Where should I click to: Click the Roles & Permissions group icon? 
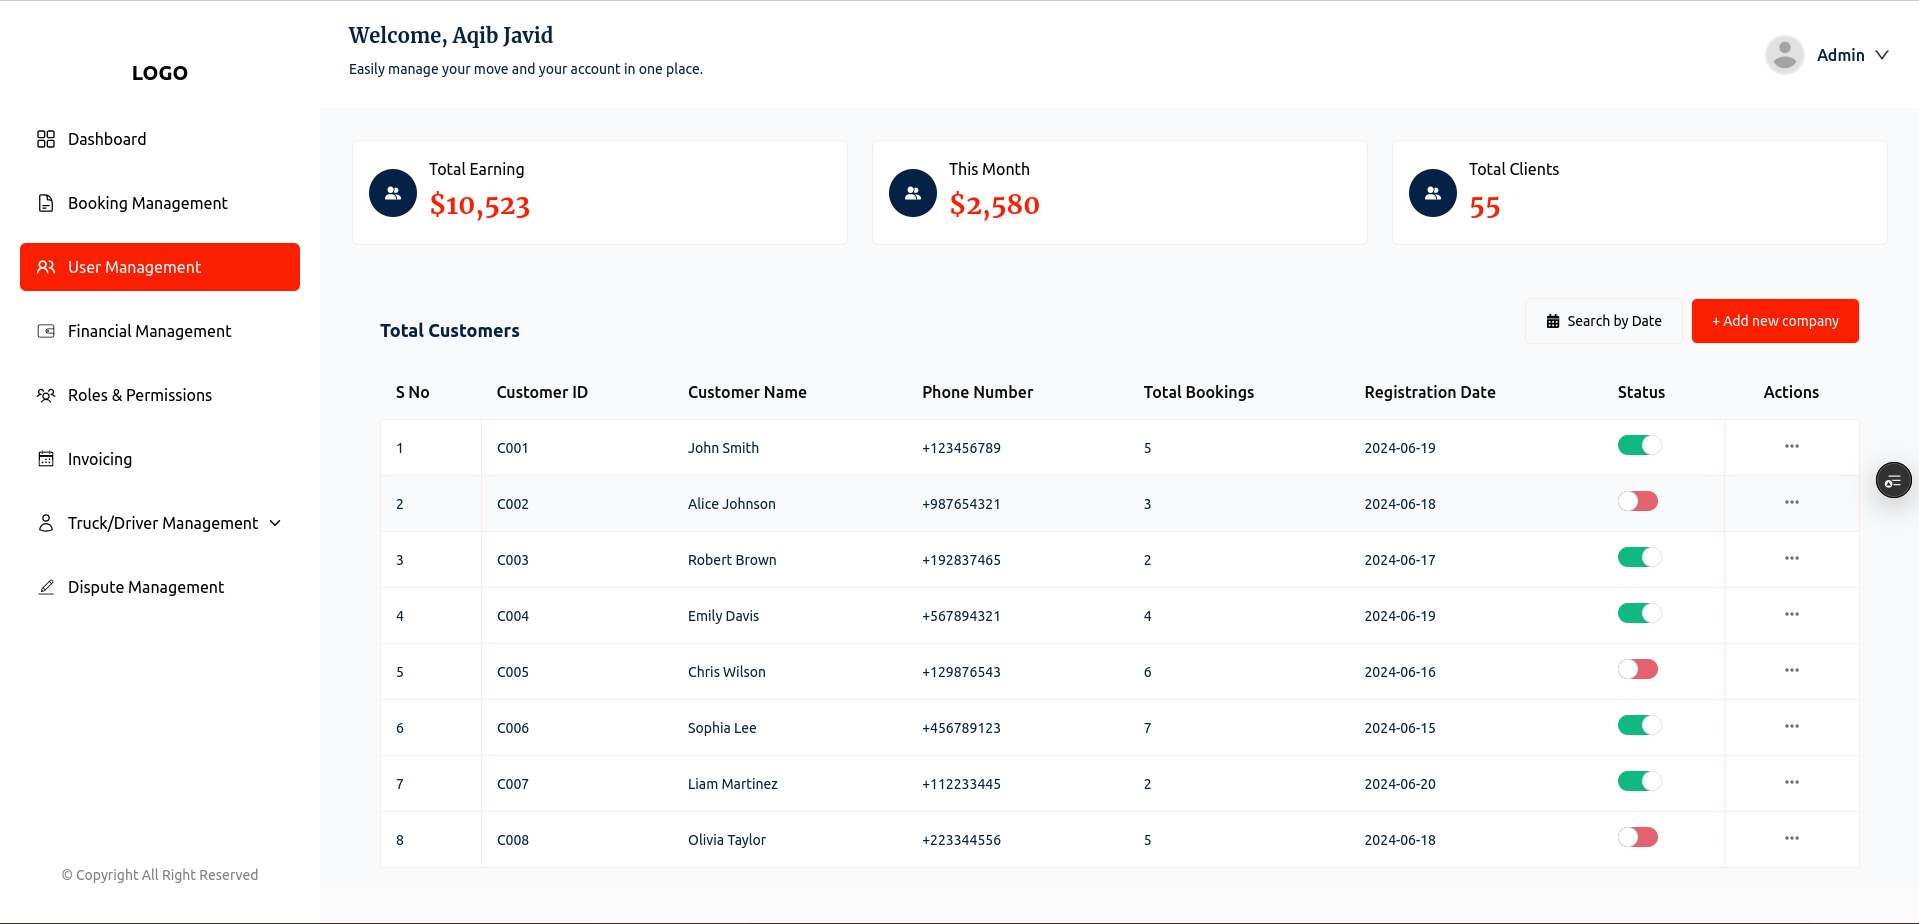tap(46, 395)
